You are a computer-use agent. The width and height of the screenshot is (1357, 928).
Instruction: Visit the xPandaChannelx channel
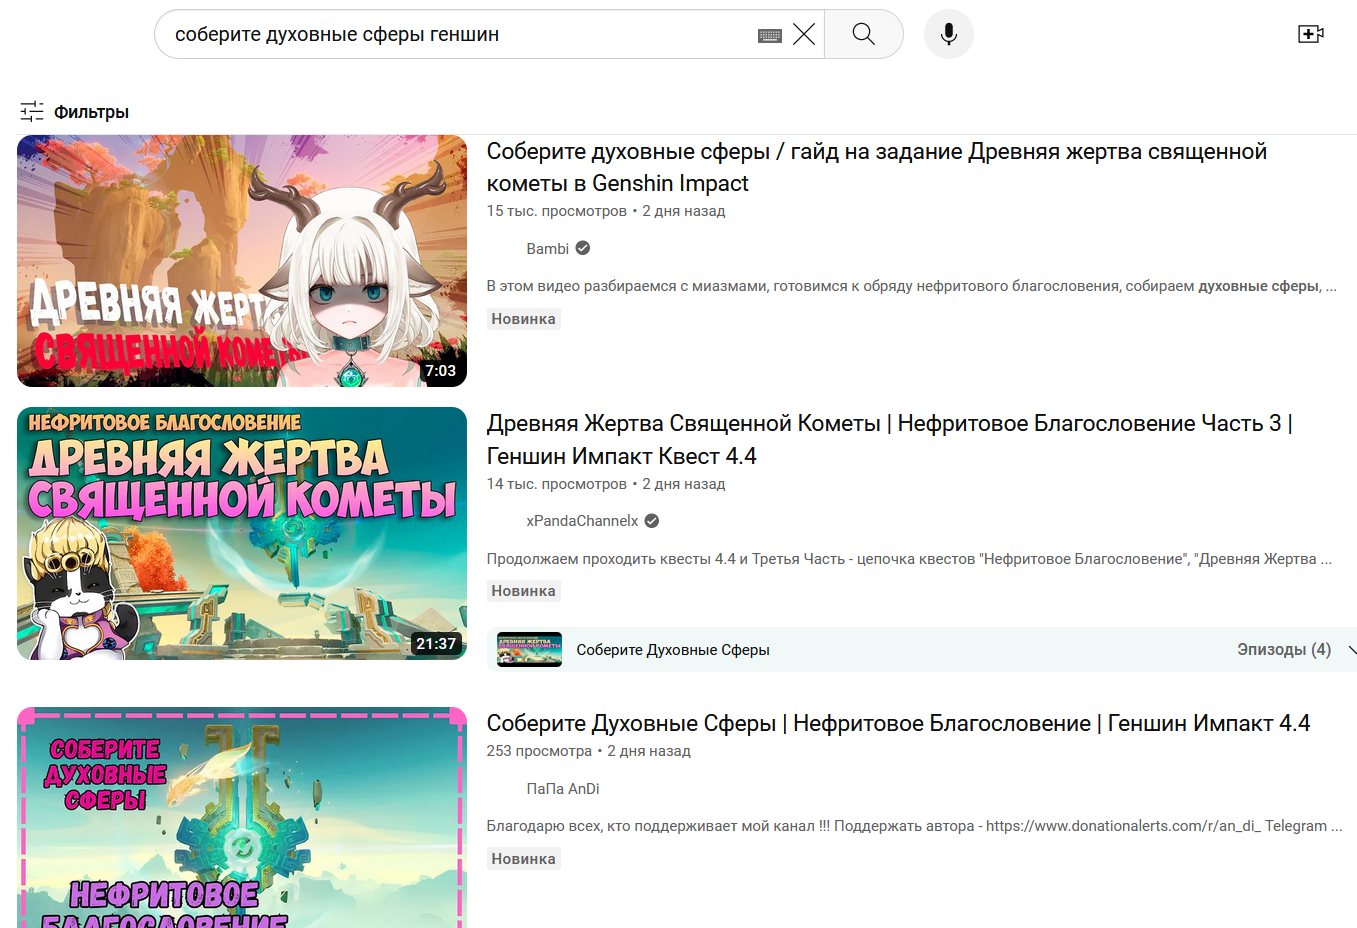coord(582,520)
